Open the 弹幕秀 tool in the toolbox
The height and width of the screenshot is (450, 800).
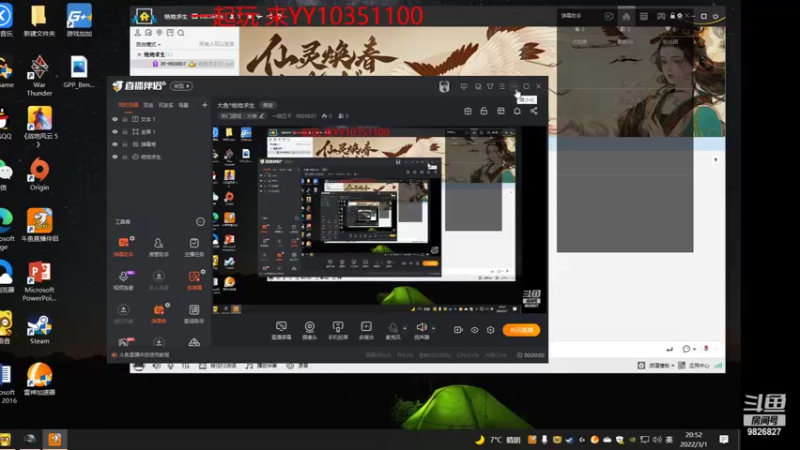(159, 313)
